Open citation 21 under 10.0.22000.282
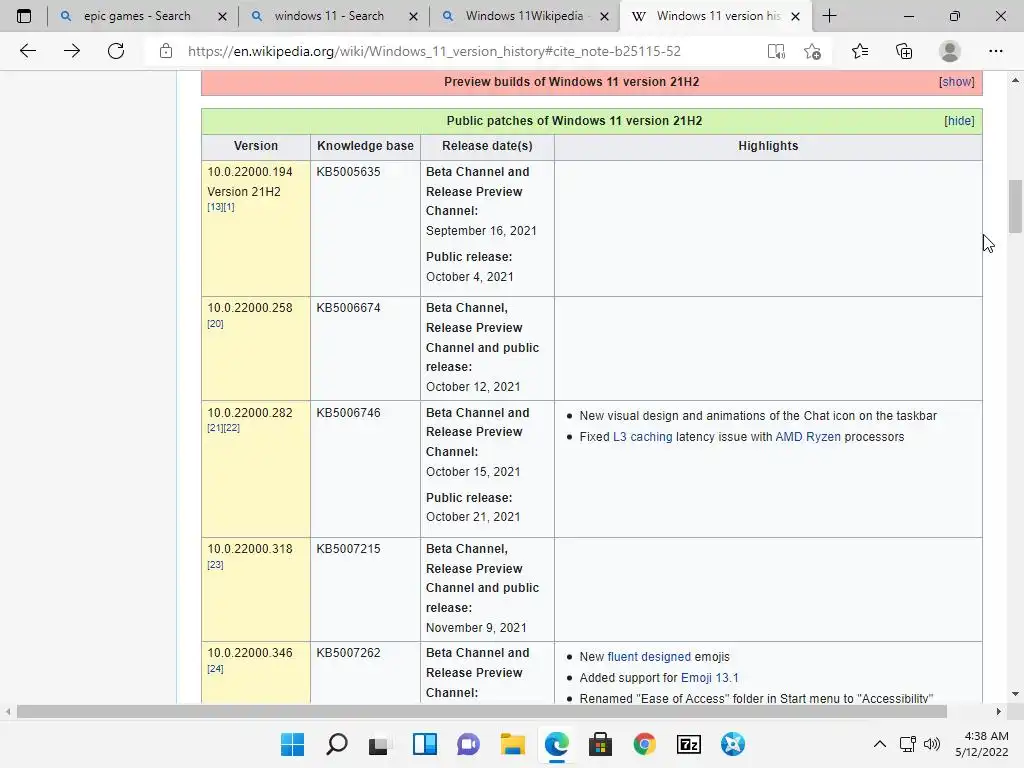1024x768 pixels. [x=215, y=428]
